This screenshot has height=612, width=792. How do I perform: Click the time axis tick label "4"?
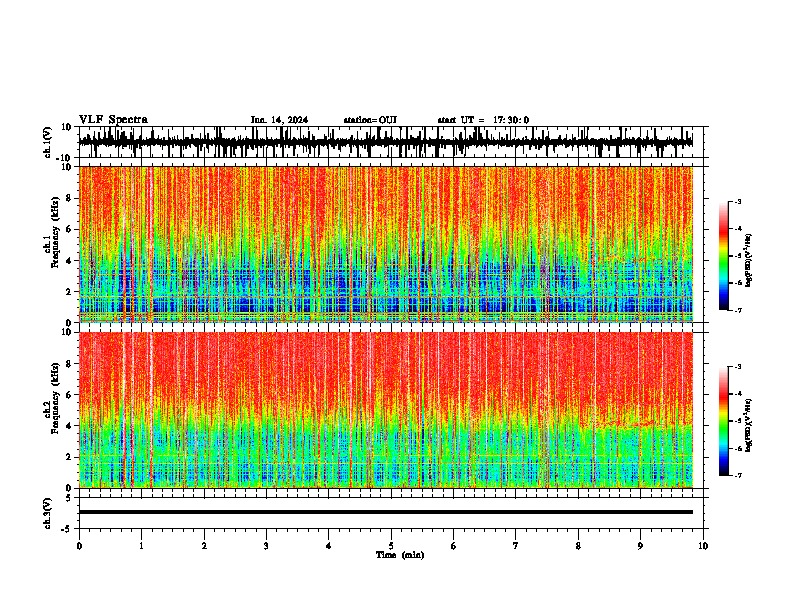(x=329, y=546)
